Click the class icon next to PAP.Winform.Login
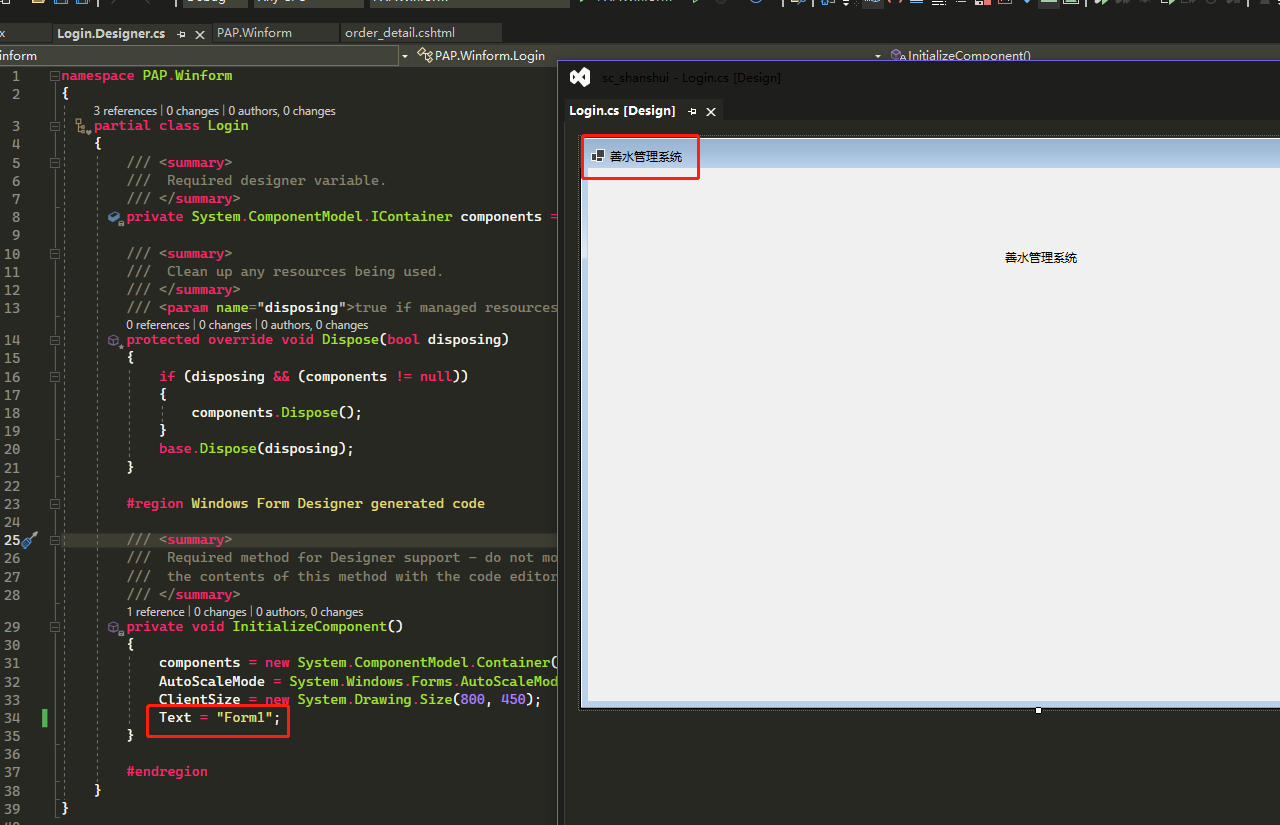Image resolution: width=1280 pixels, height=825 pixels. point(425,56)
